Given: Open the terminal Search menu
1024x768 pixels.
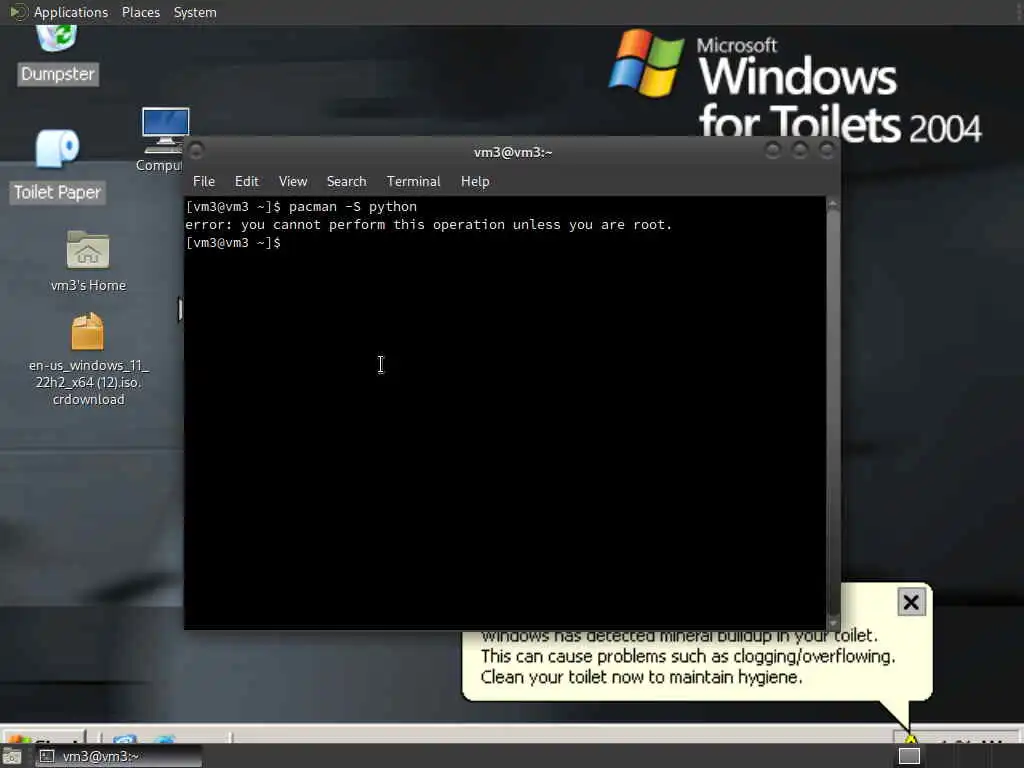Looking at the screenshot, I should point(346,182).
